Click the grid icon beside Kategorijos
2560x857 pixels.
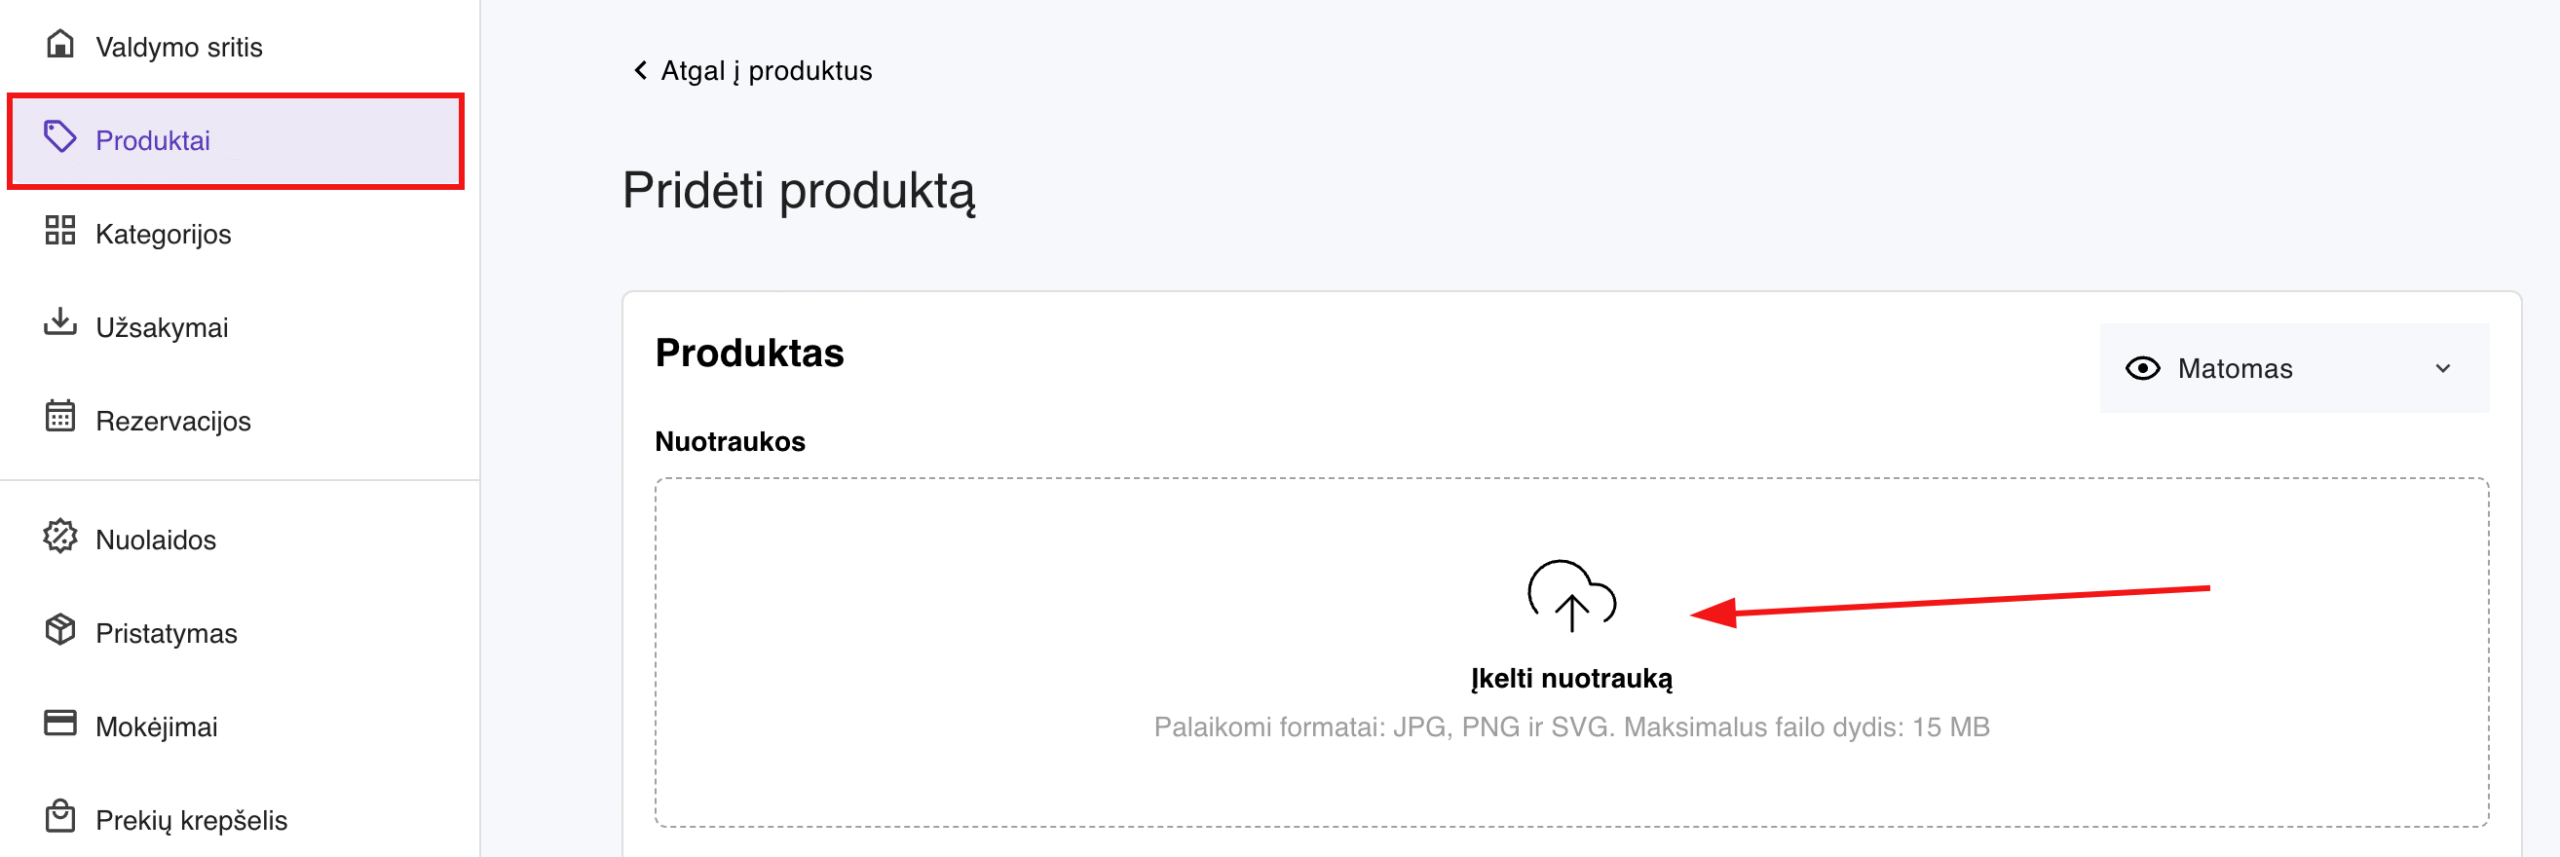60,231
